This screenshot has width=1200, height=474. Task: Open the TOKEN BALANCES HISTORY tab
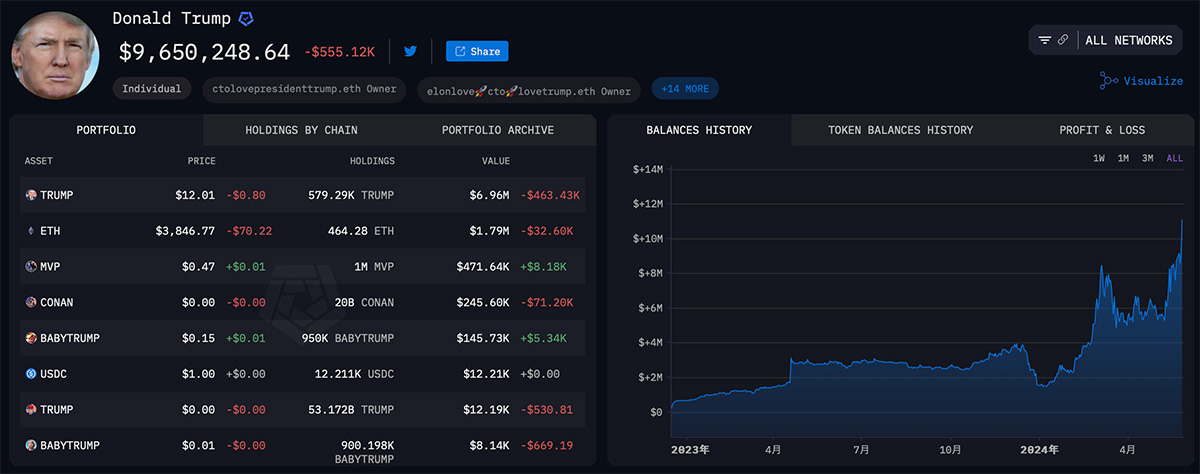(900, 130)
